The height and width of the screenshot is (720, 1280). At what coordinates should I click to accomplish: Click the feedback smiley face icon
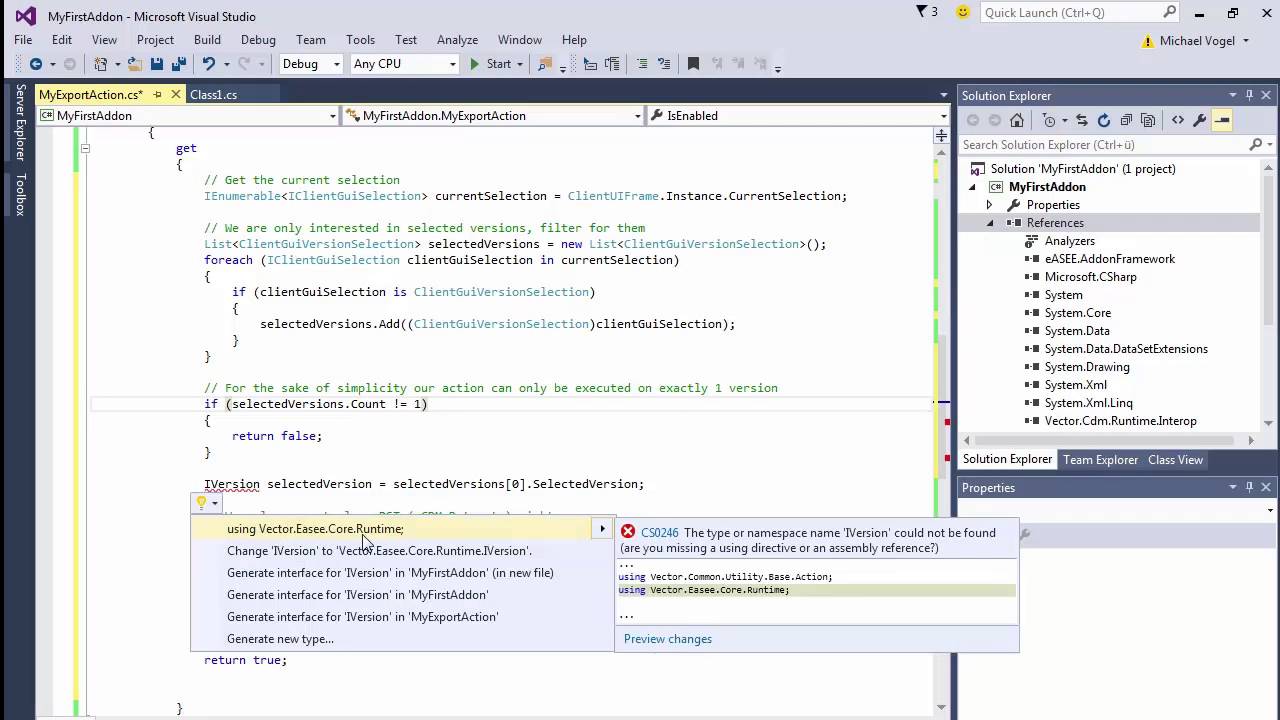tap(962, 12)
